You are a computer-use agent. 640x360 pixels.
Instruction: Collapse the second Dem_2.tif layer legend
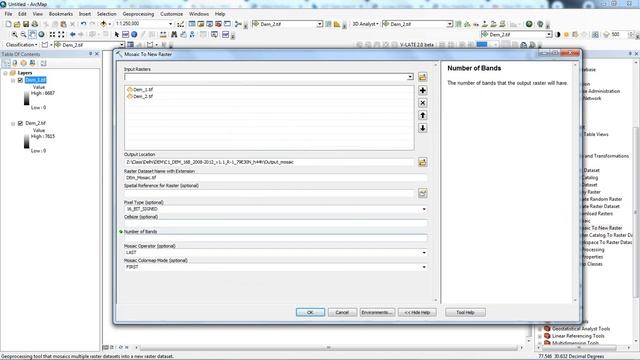[13, 123]
